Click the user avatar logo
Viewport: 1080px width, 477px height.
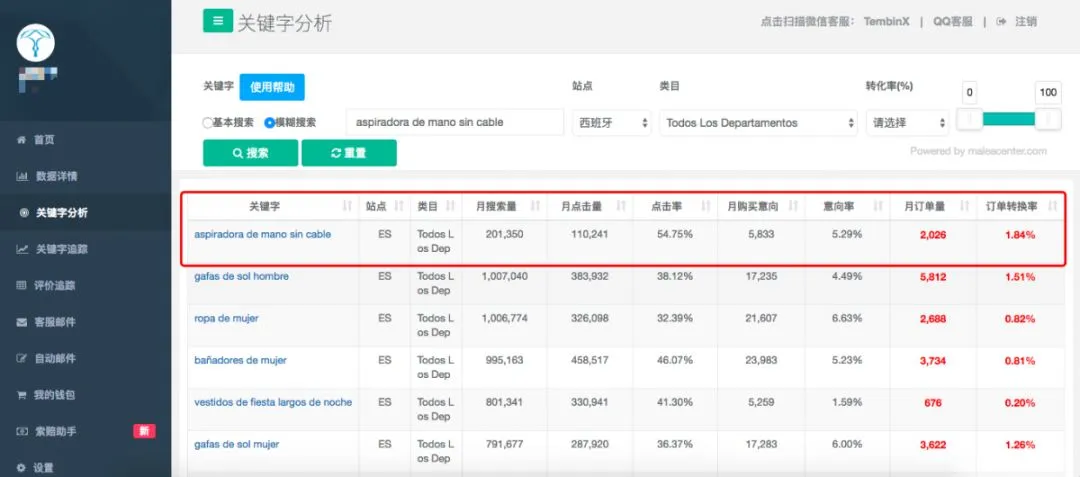pos(36,43)
